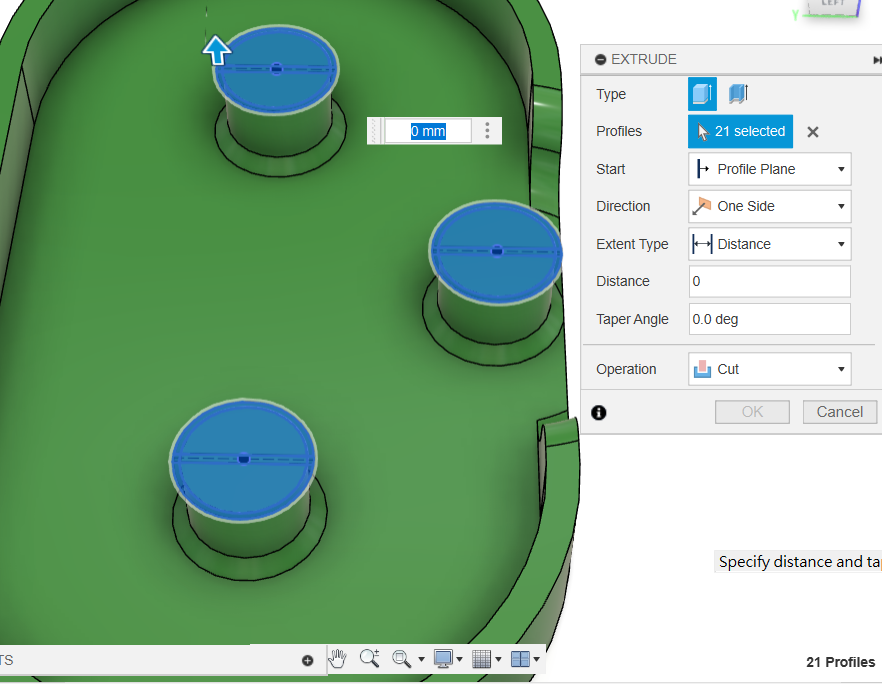Open the Operation Cut dropdown

tap(770, 369)
